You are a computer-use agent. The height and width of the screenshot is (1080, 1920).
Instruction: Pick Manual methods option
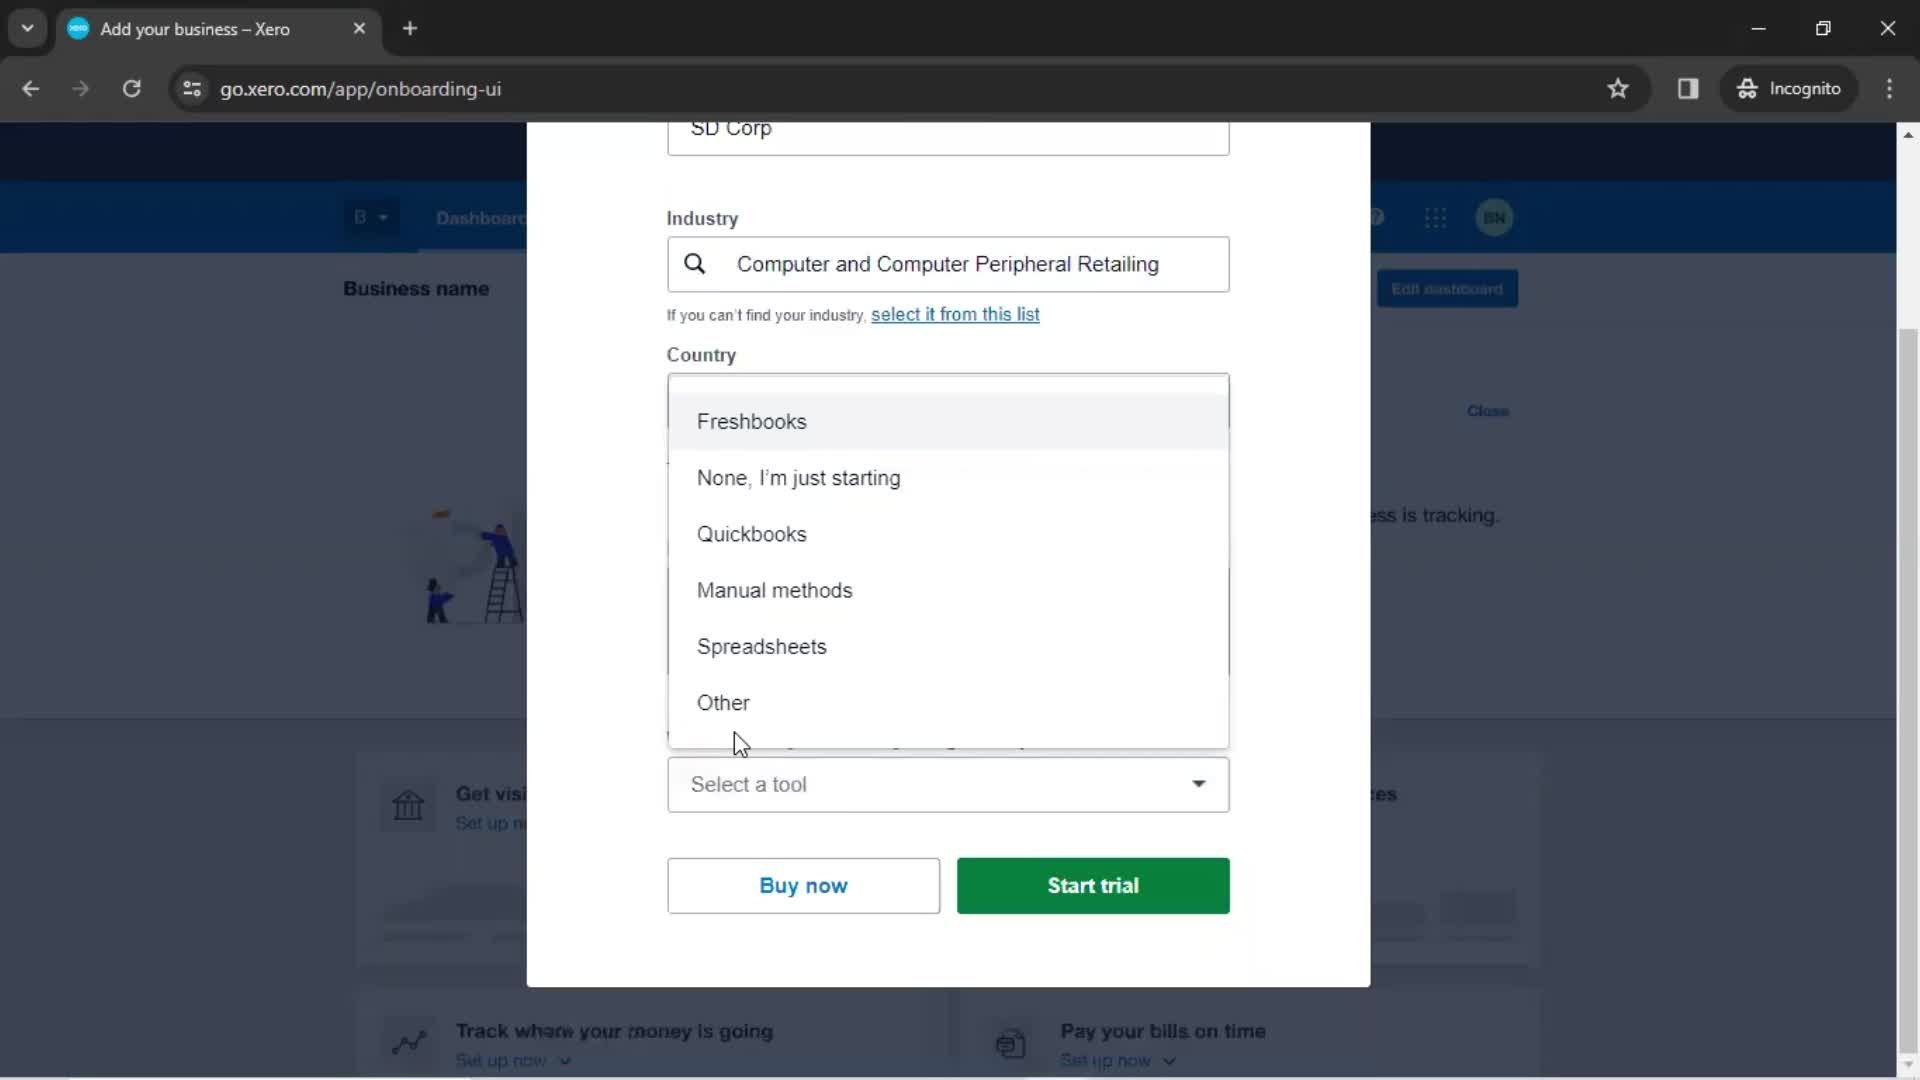(x=948, y=590)
